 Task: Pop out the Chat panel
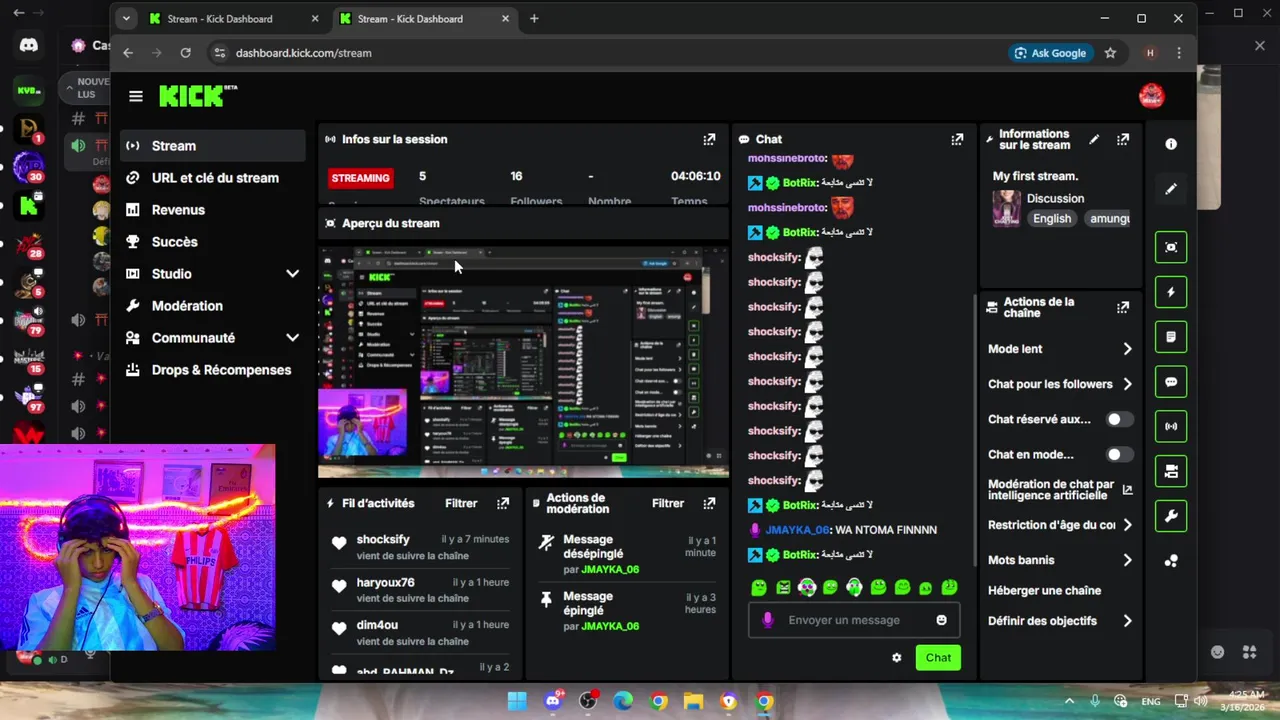957,140
